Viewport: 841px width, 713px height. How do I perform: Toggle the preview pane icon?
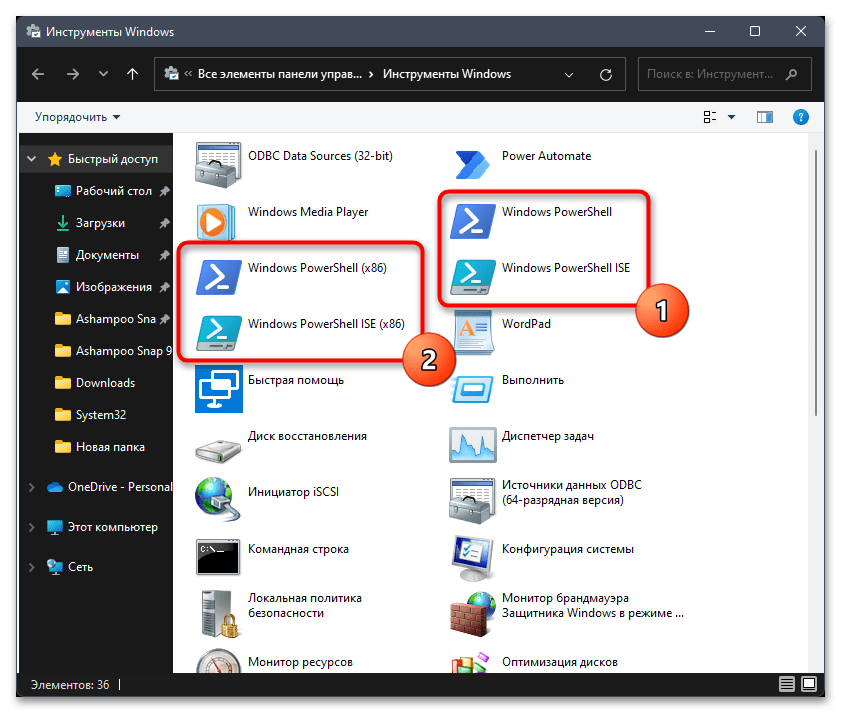pyautogui.click(x=764, y=117)
